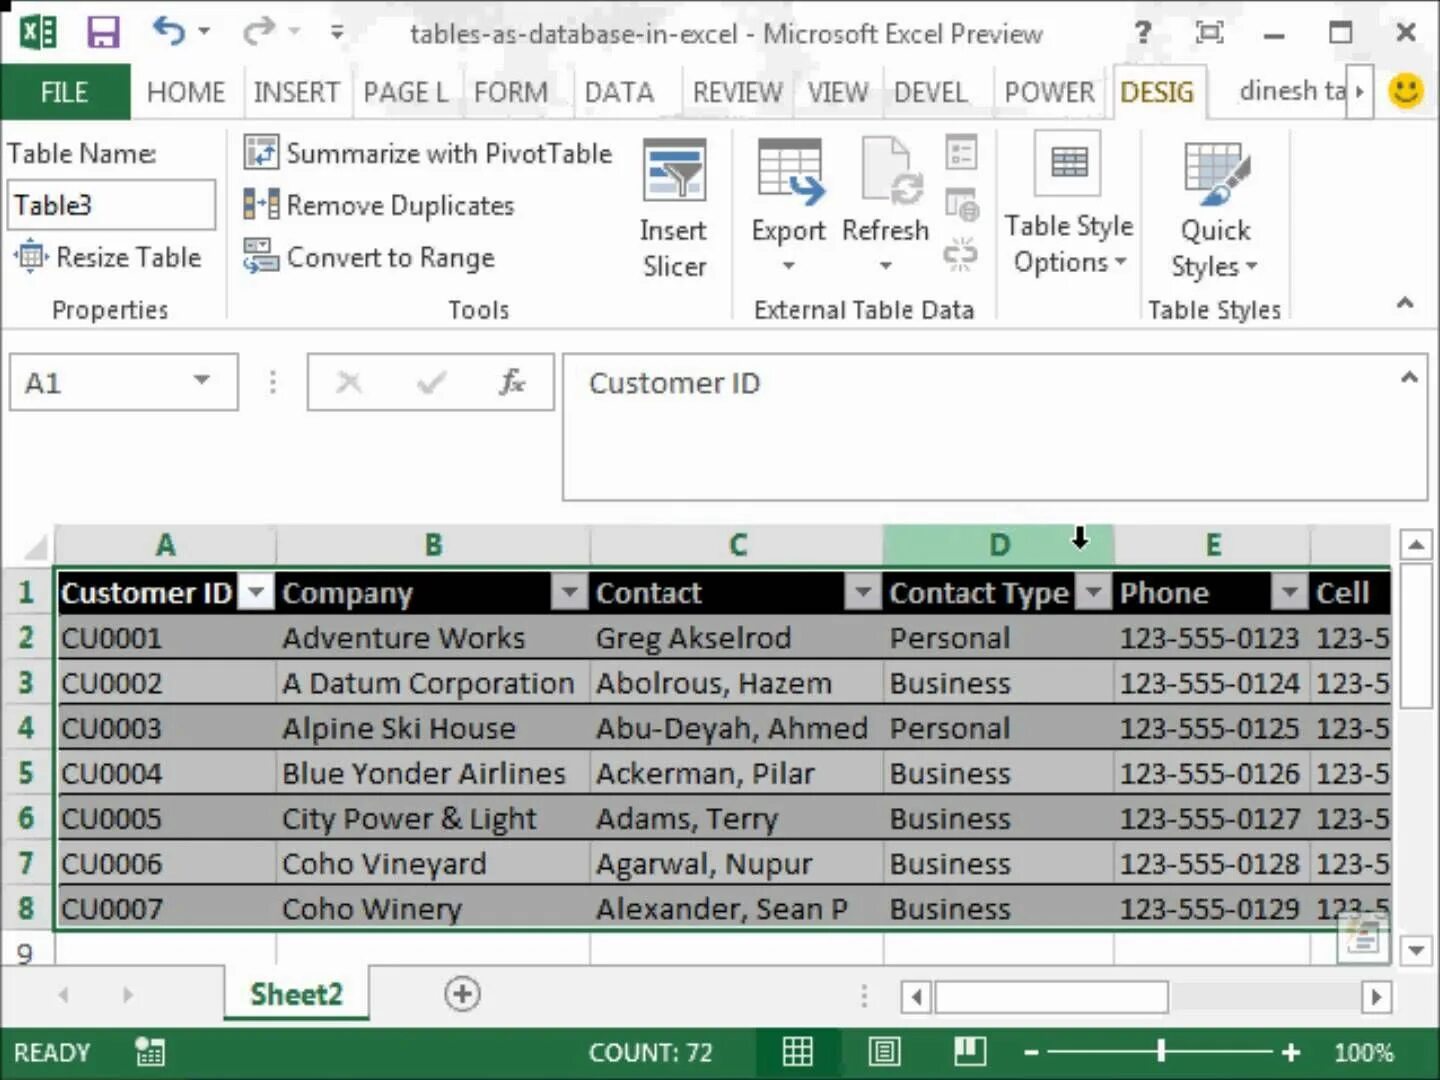The height and width of the screenshot is (1080, 1440).
Task: Click the Enter checkmark in formula bar
Action: point(431,382)
